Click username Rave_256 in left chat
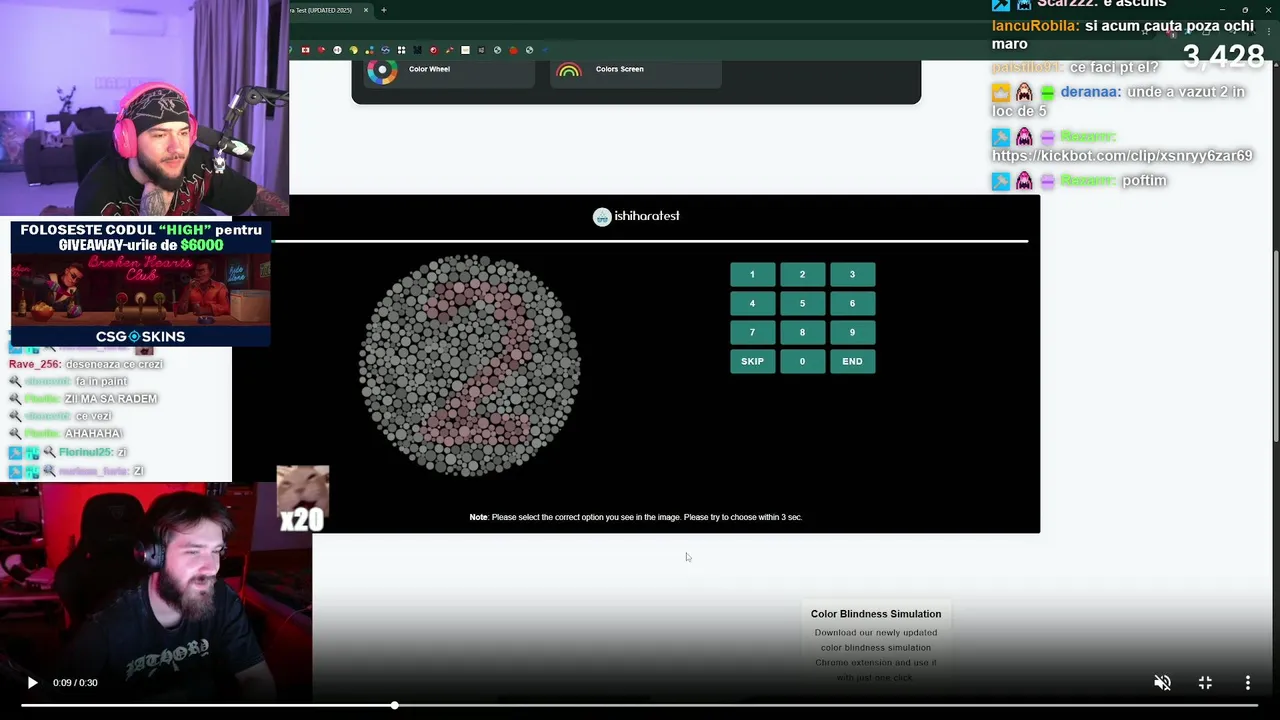 tap(35, 364)
